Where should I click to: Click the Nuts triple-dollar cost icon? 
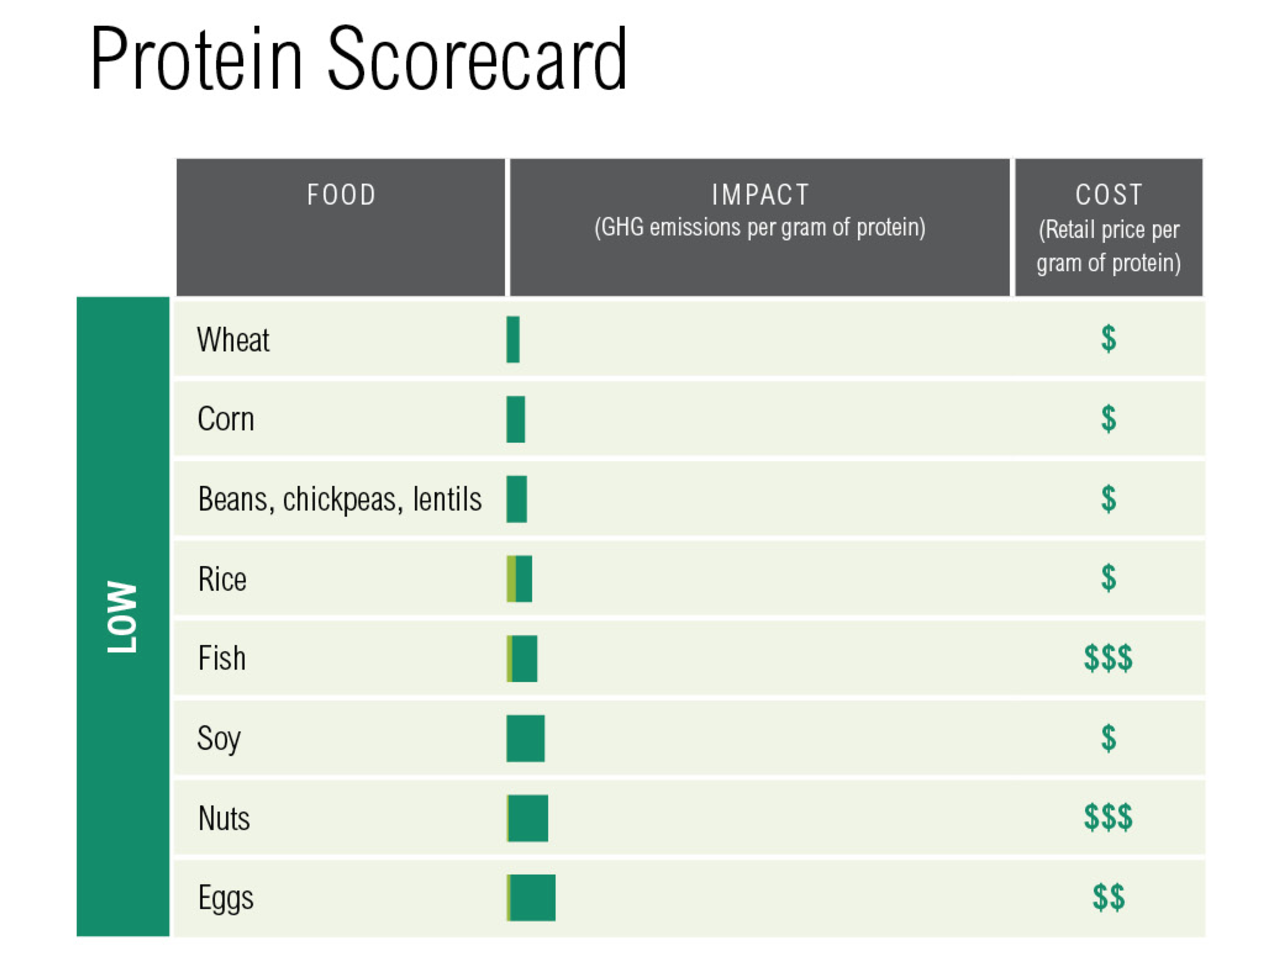[x=1108, y=818]
